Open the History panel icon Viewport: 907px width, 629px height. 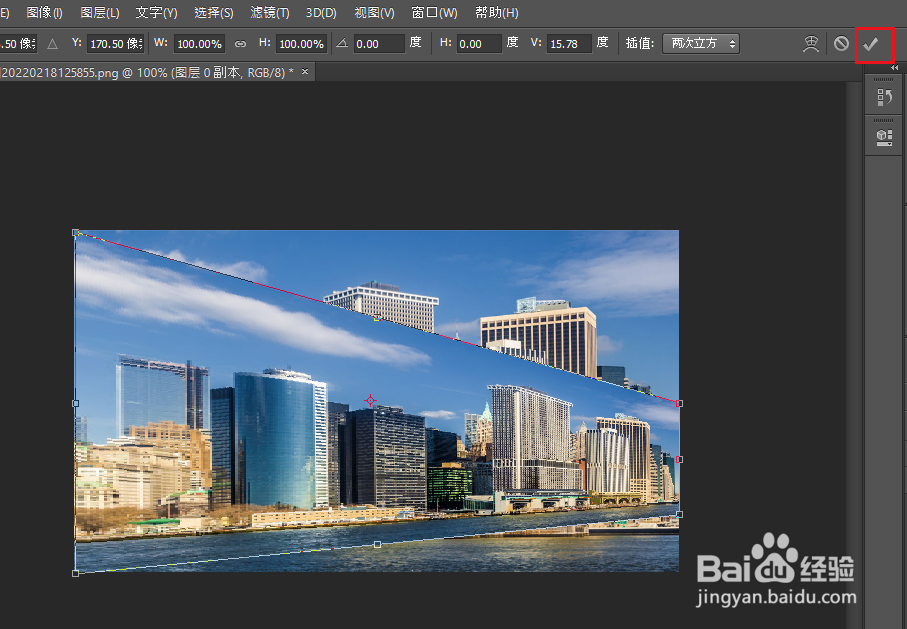[x=884, y=97]
